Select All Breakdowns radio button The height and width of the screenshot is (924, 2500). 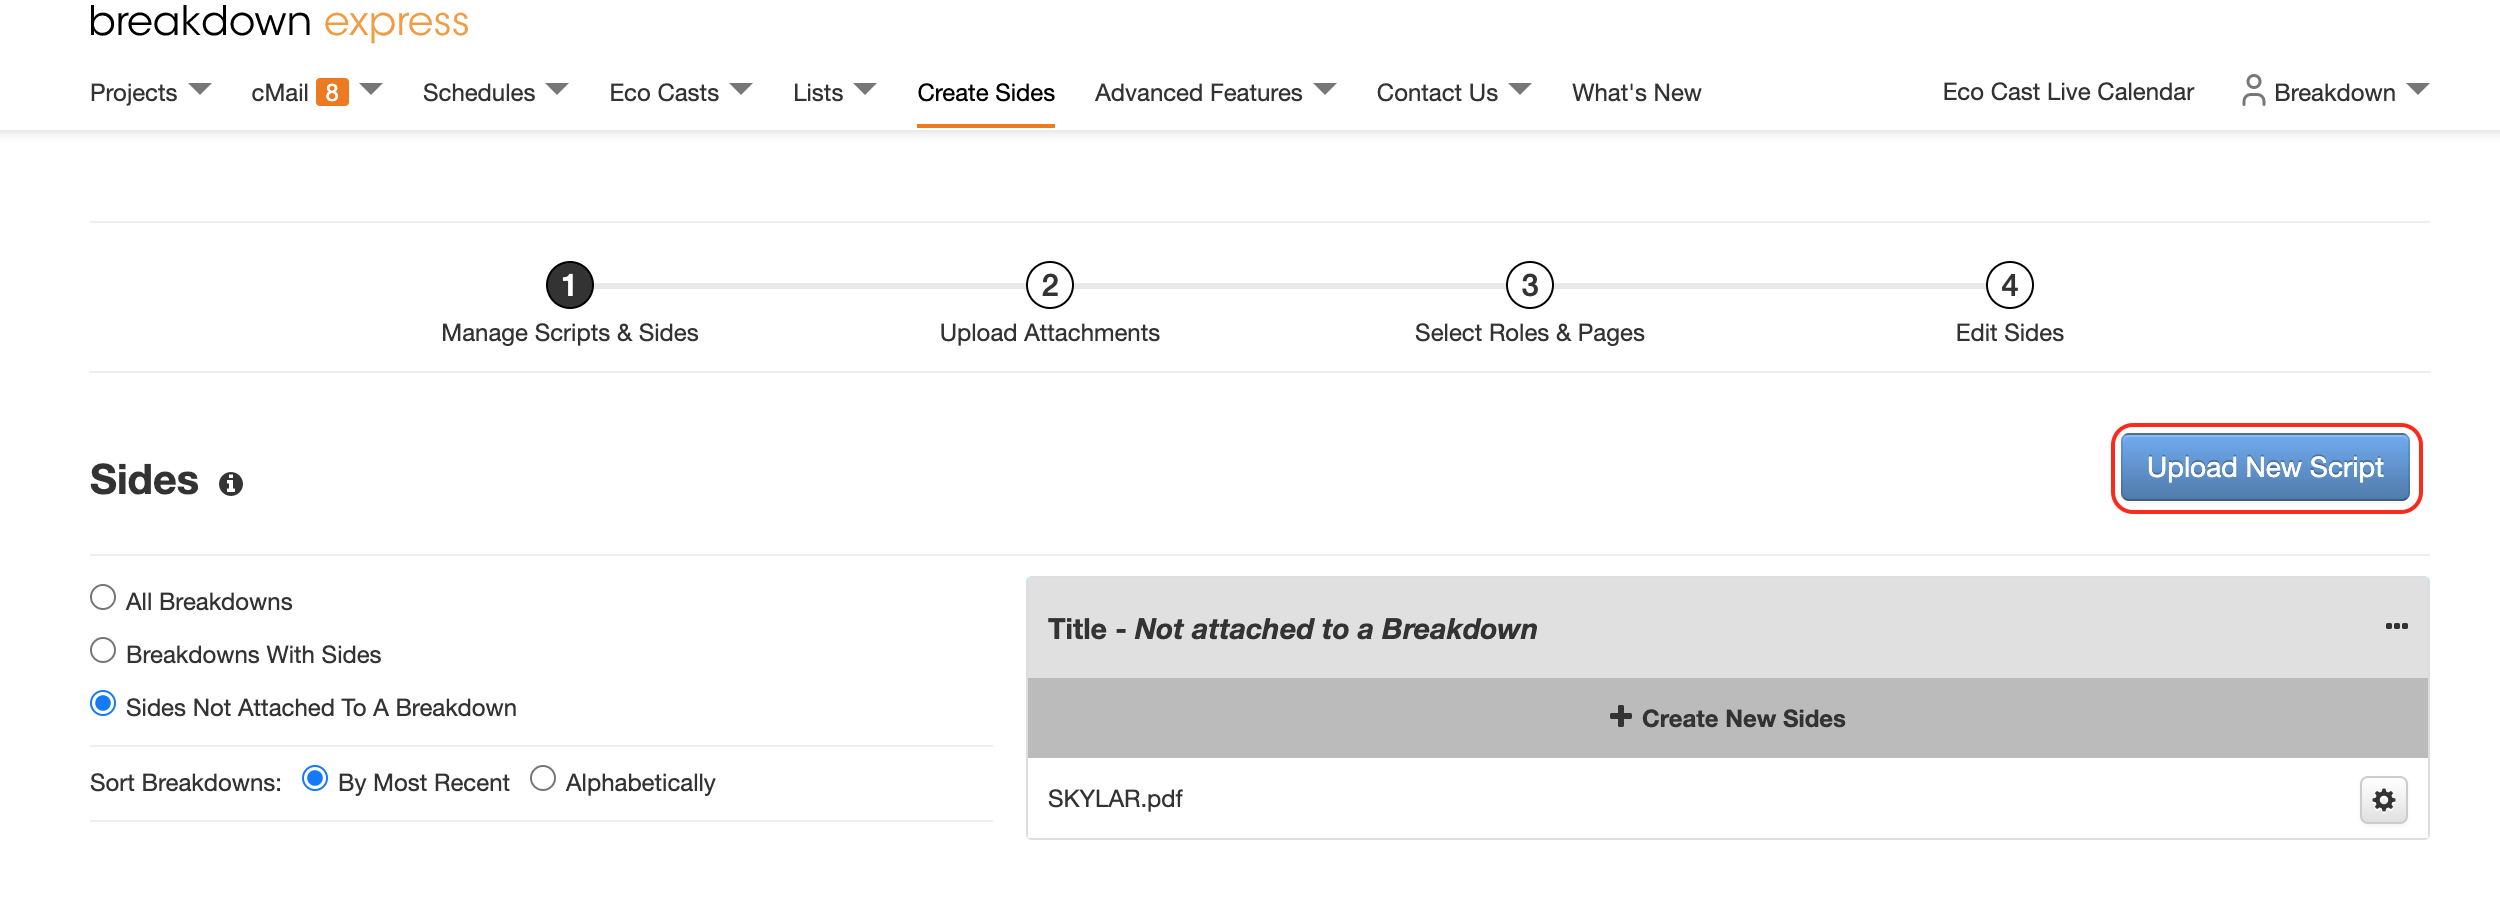pos(103,598)
